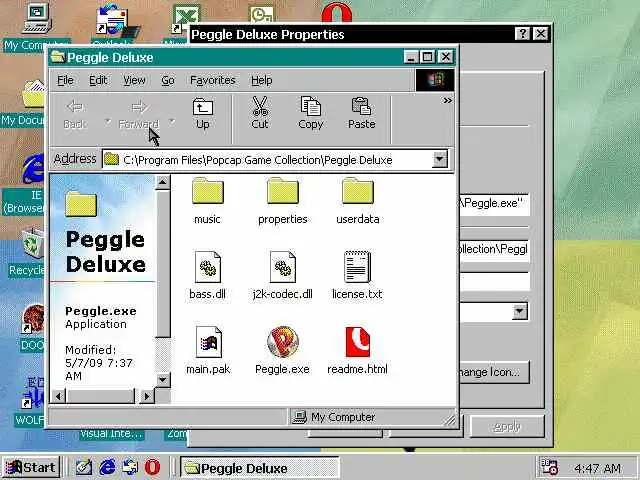Select the license.txt file icon
This screenshot has width=640, height=480.
click(x=357, y=267)
